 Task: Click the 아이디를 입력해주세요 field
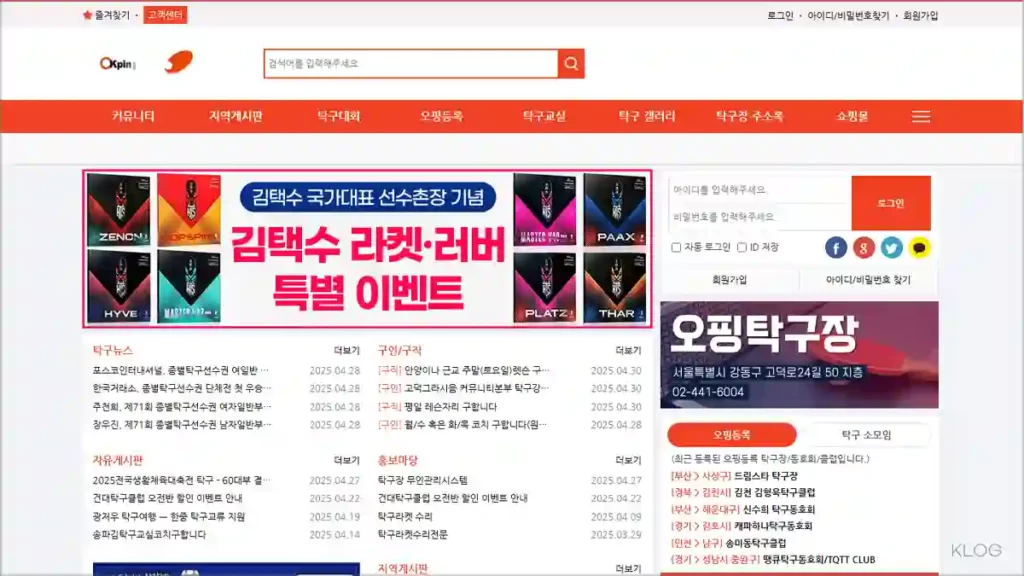[760, 189]
